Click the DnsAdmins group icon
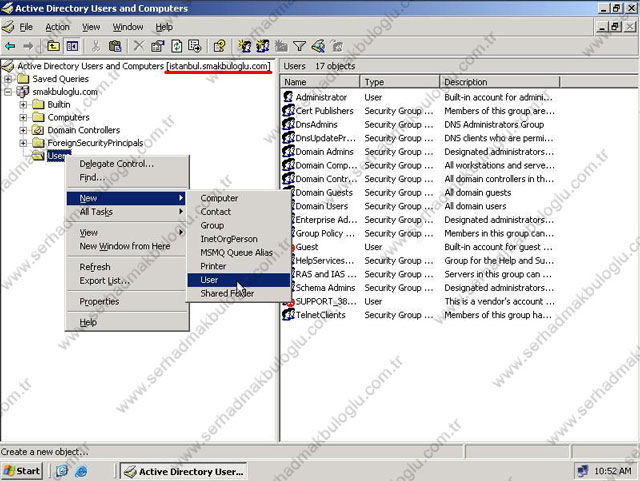 pyautogui.click(x=288, y=125)
